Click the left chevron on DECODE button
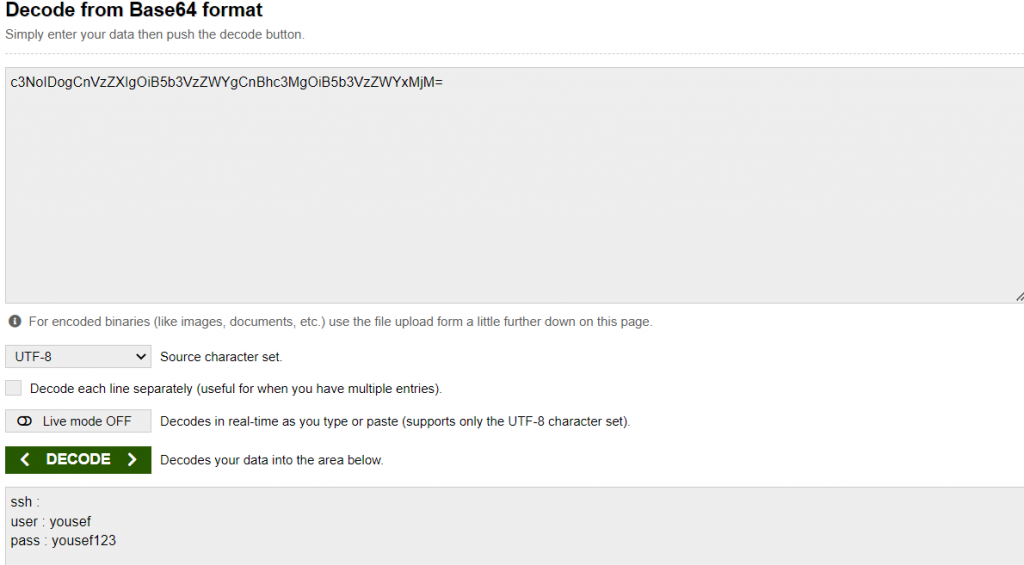The width and height of the screenshot is (1024, 565). click(25, 460)
